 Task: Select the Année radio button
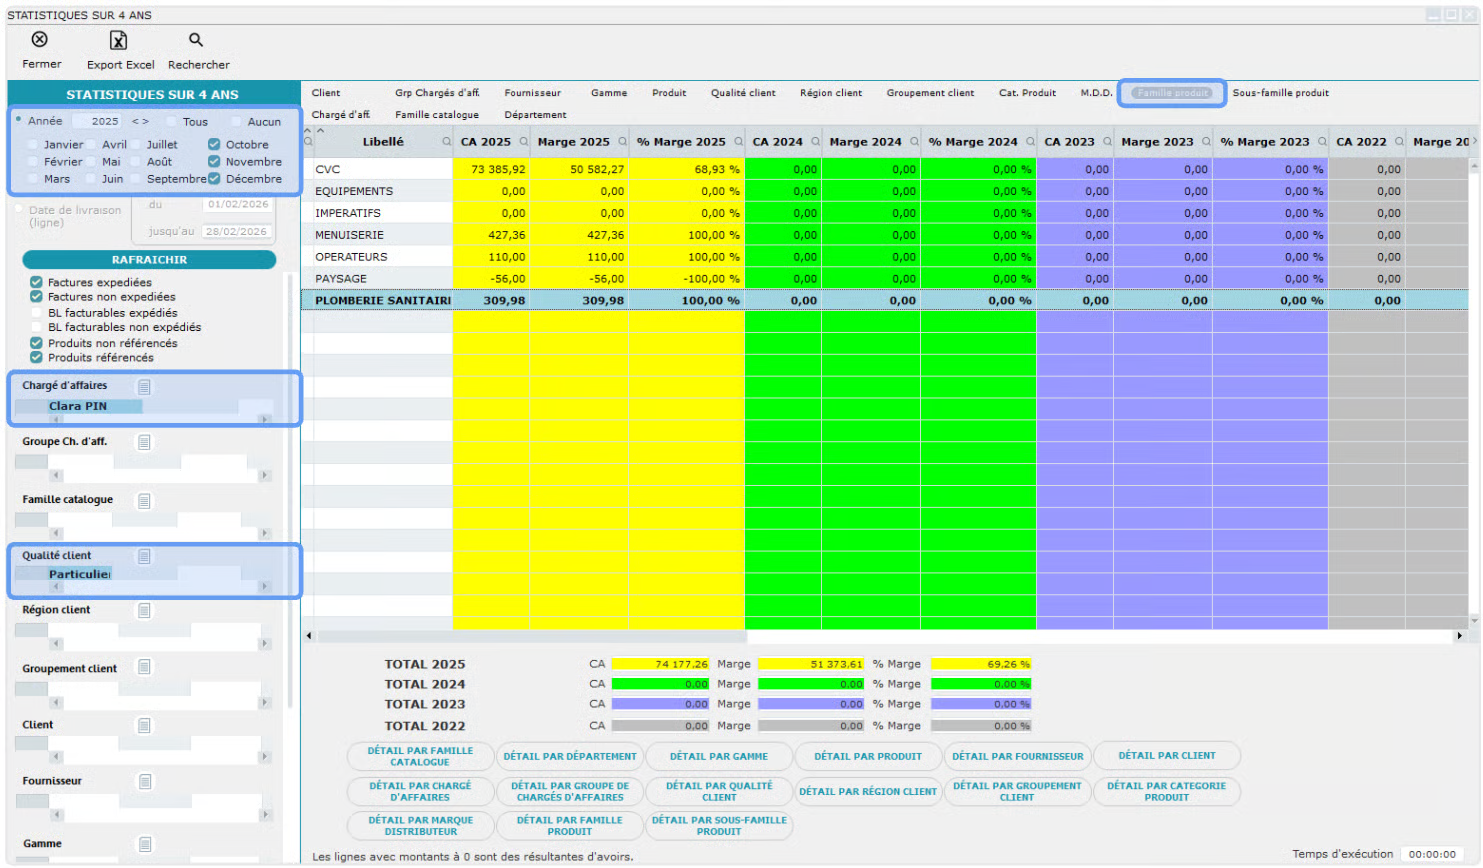pyautogui.click(x=19, y=121)
